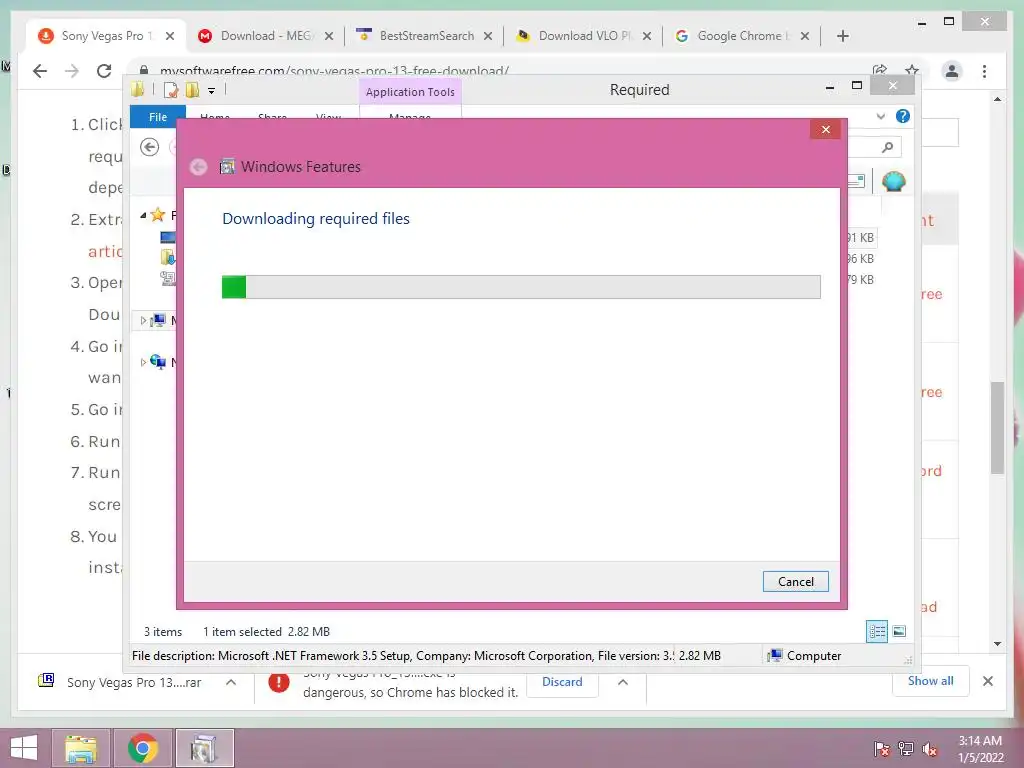Share this page icon in Chrome
Screen dimensions: 1024x768
[x=880, y=70]
